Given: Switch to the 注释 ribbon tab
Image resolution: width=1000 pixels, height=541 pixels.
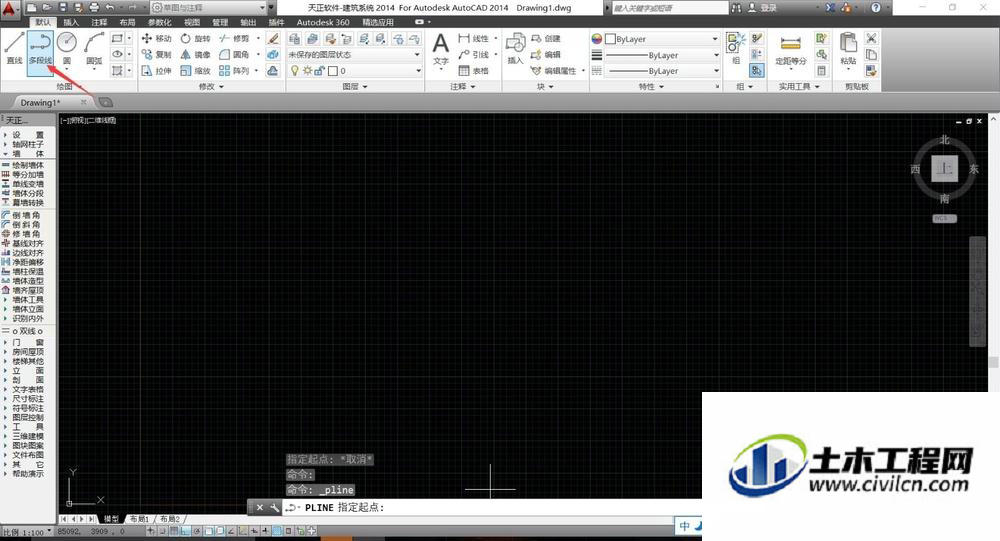Looking at the screenshot, I should 99,22.
